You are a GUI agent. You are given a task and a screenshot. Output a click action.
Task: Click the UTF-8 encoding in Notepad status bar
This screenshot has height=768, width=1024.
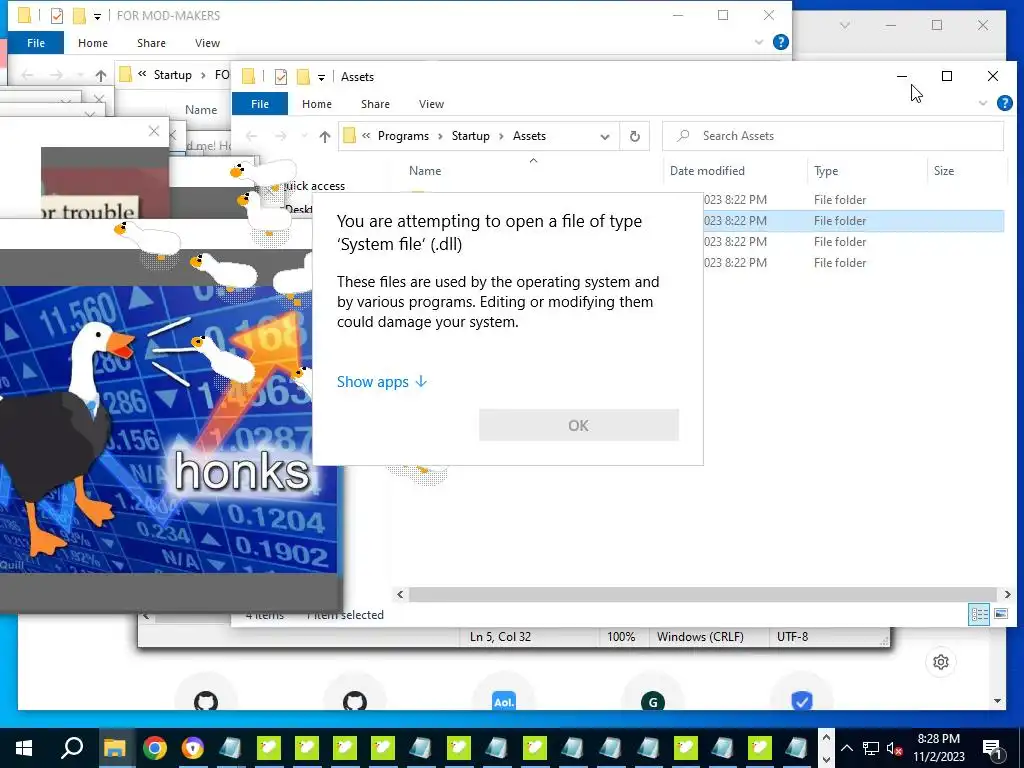coord(792,637)
